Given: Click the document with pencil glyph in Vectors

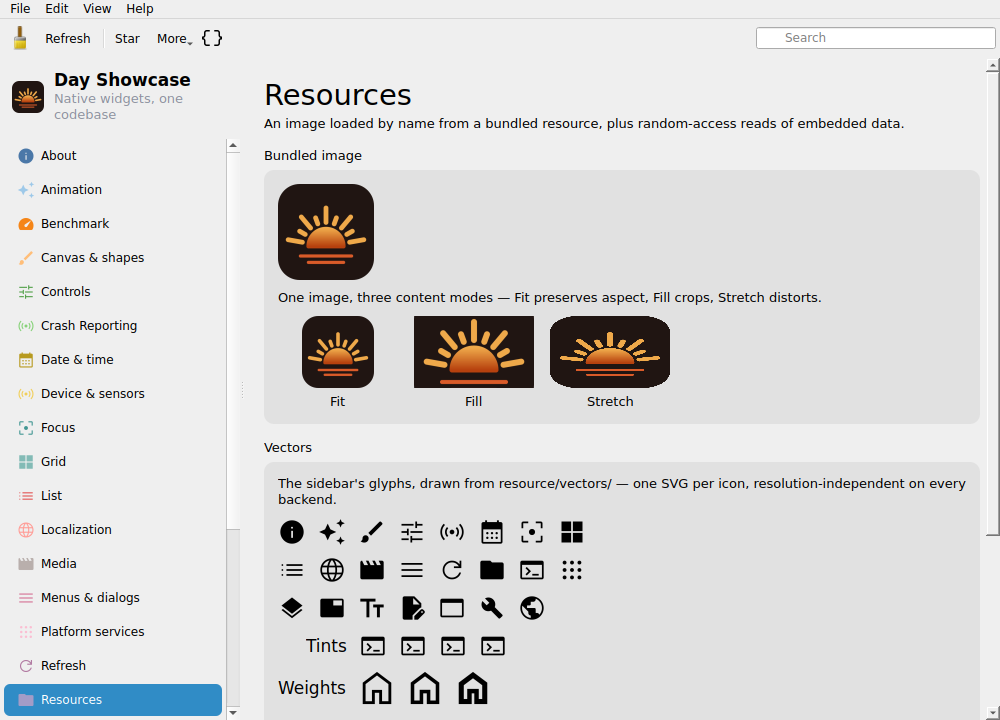Looking at the screenshot, I should point(413,608).
